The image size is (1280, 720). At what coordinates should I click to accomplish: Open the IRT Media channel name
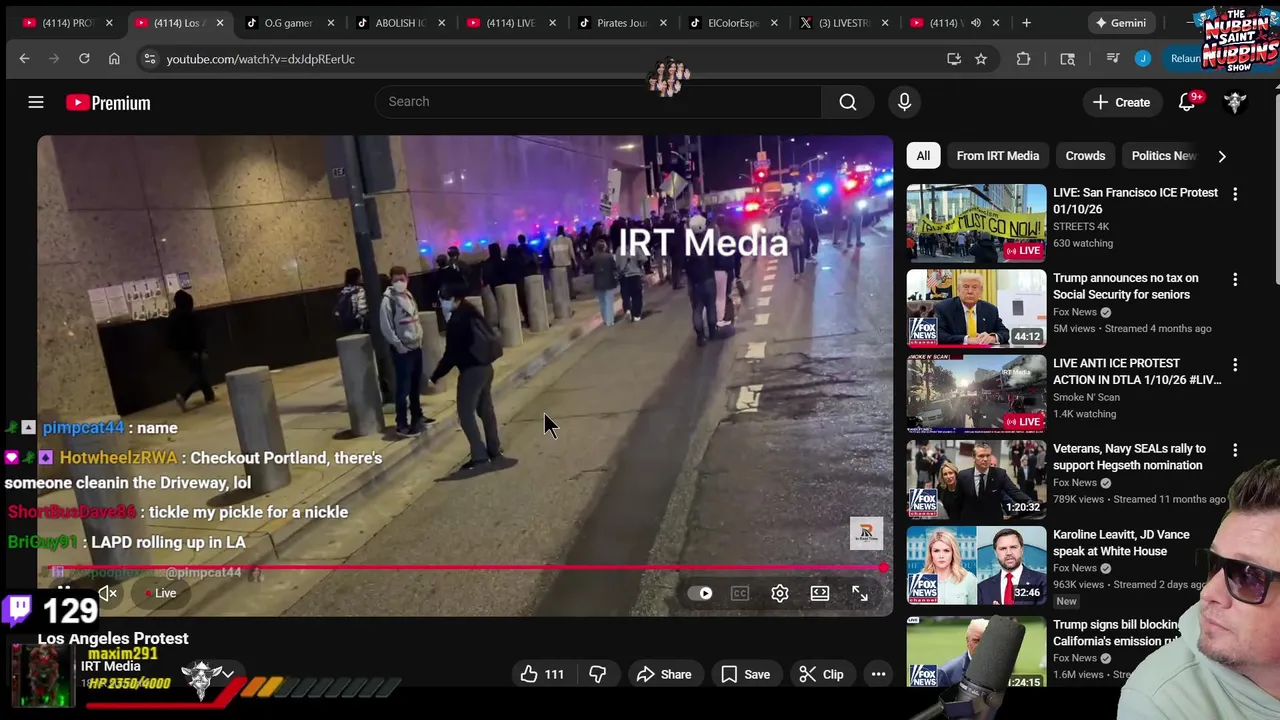click(111, 666)
